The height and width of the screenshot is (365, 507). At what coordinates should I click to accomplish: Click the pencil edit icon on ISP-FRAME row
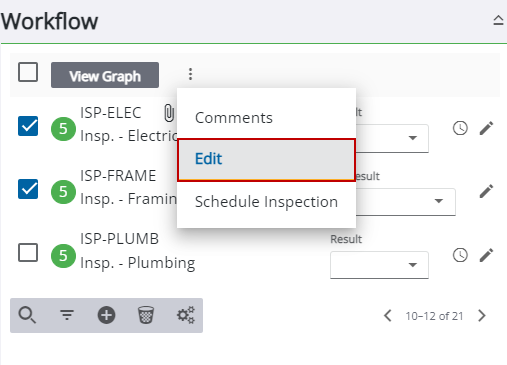[486, 191]
